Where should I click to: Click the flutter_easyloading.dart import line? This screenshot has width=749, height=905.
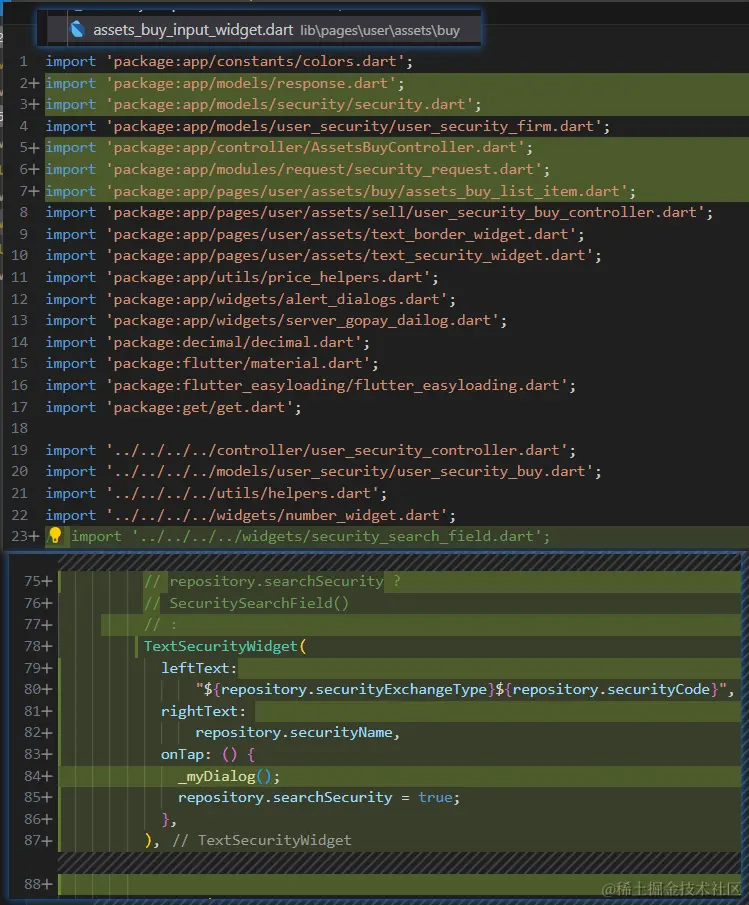[310, 386]
